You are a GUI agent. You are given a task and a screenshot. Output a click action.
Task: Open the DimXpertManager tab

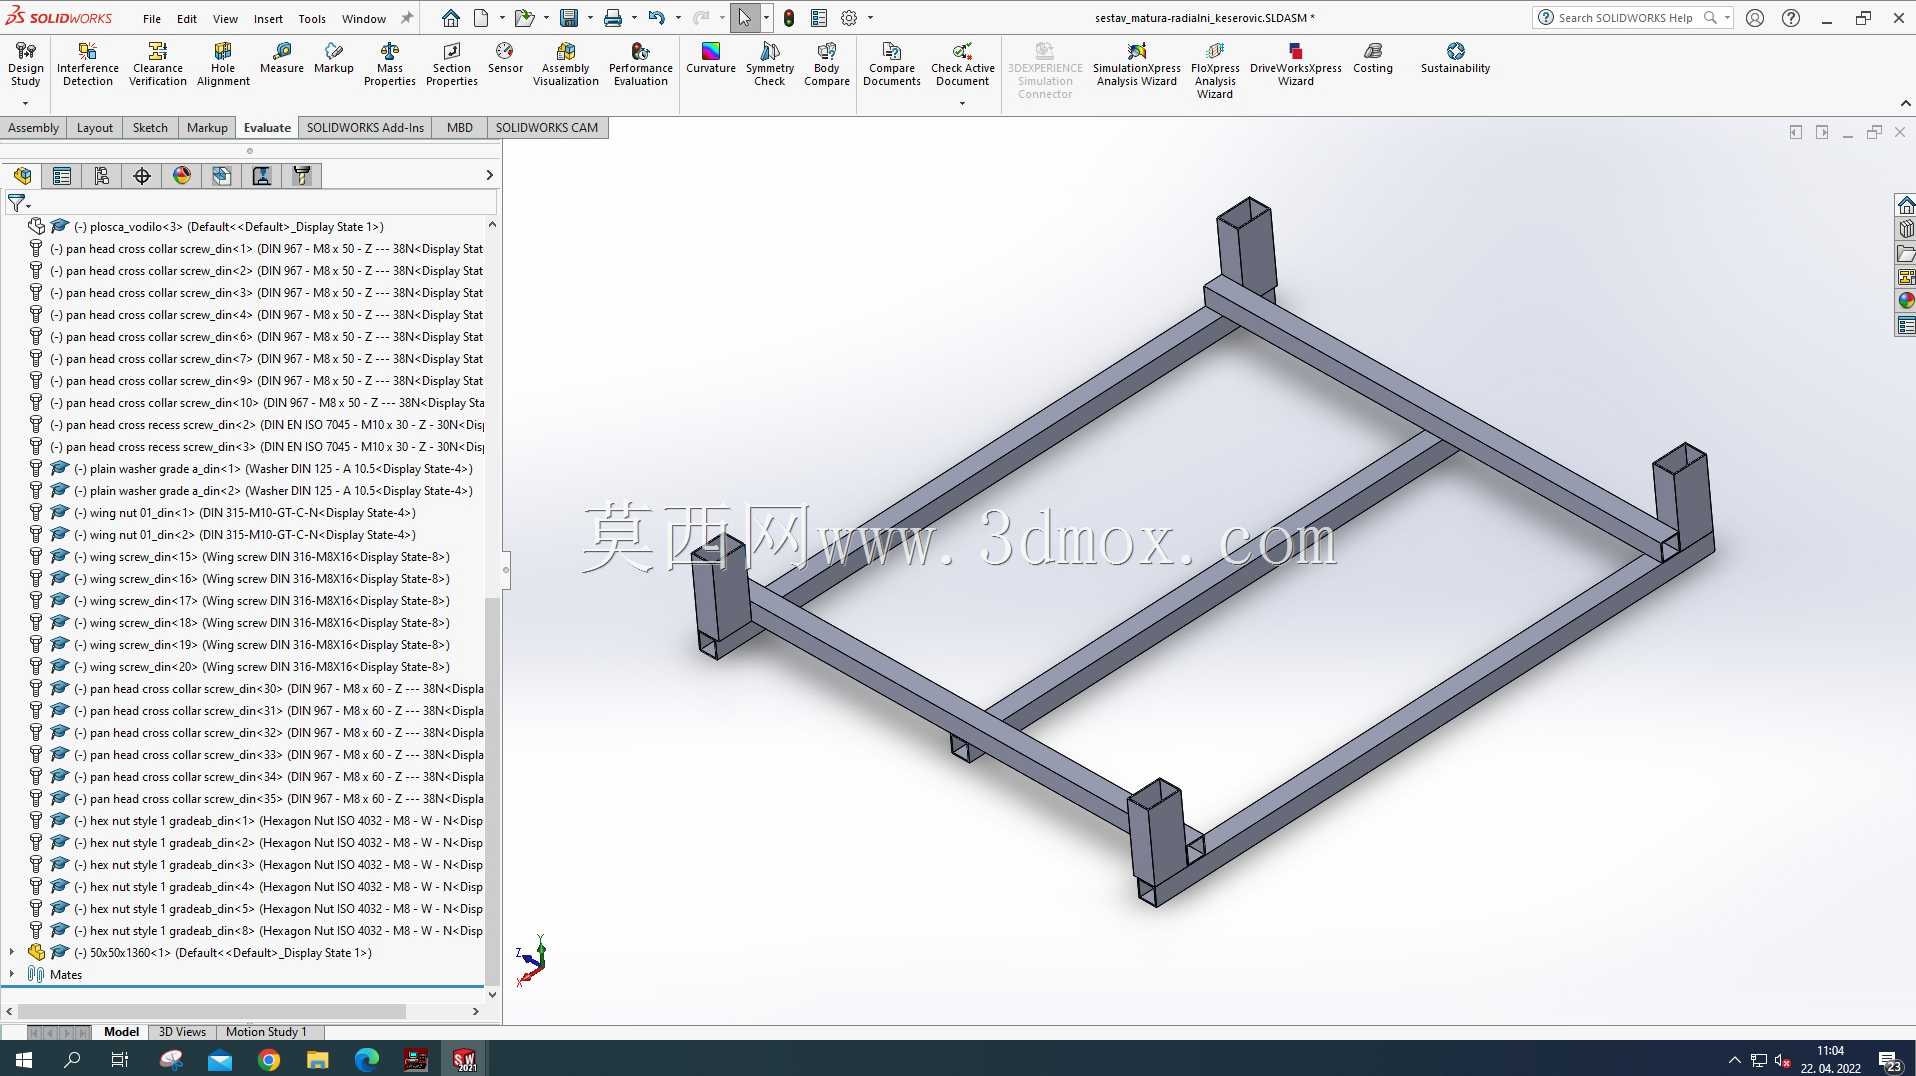[142, 176]
